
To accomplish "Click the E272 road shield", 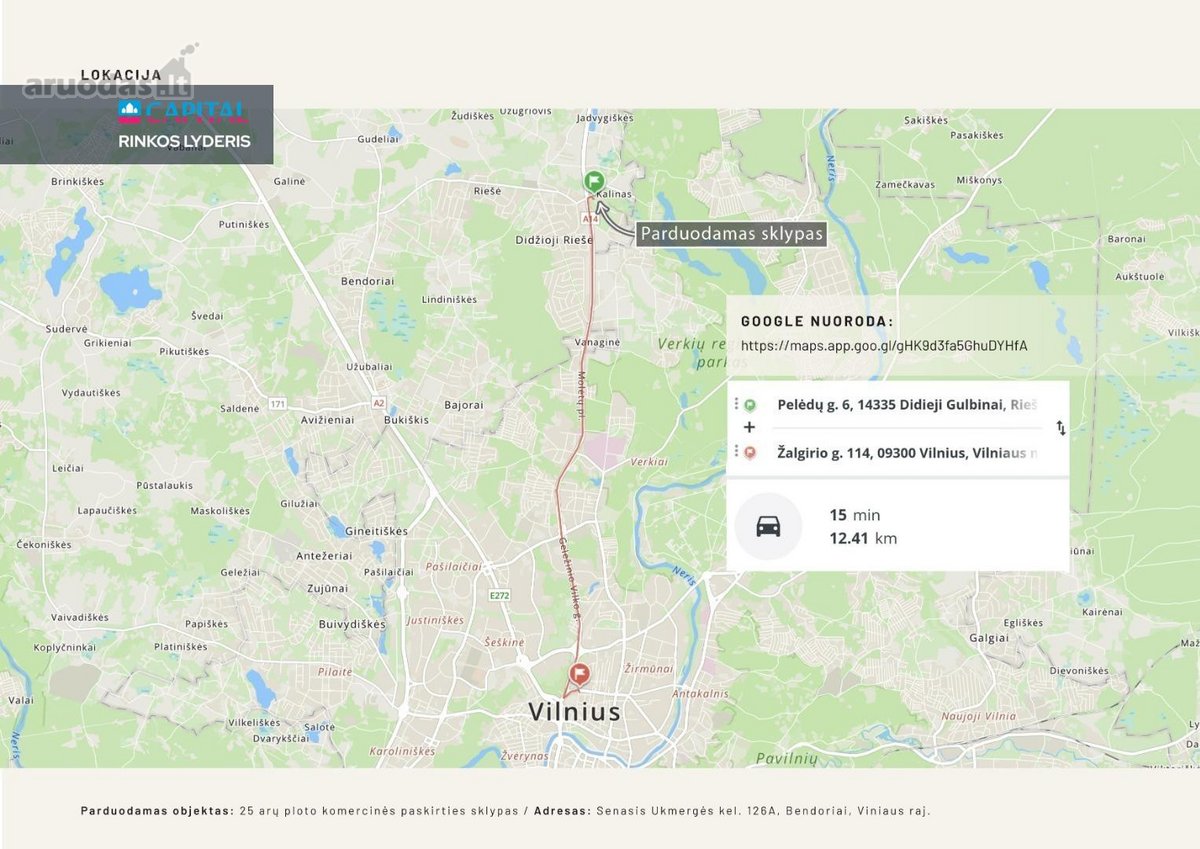I will coord(500,595).
